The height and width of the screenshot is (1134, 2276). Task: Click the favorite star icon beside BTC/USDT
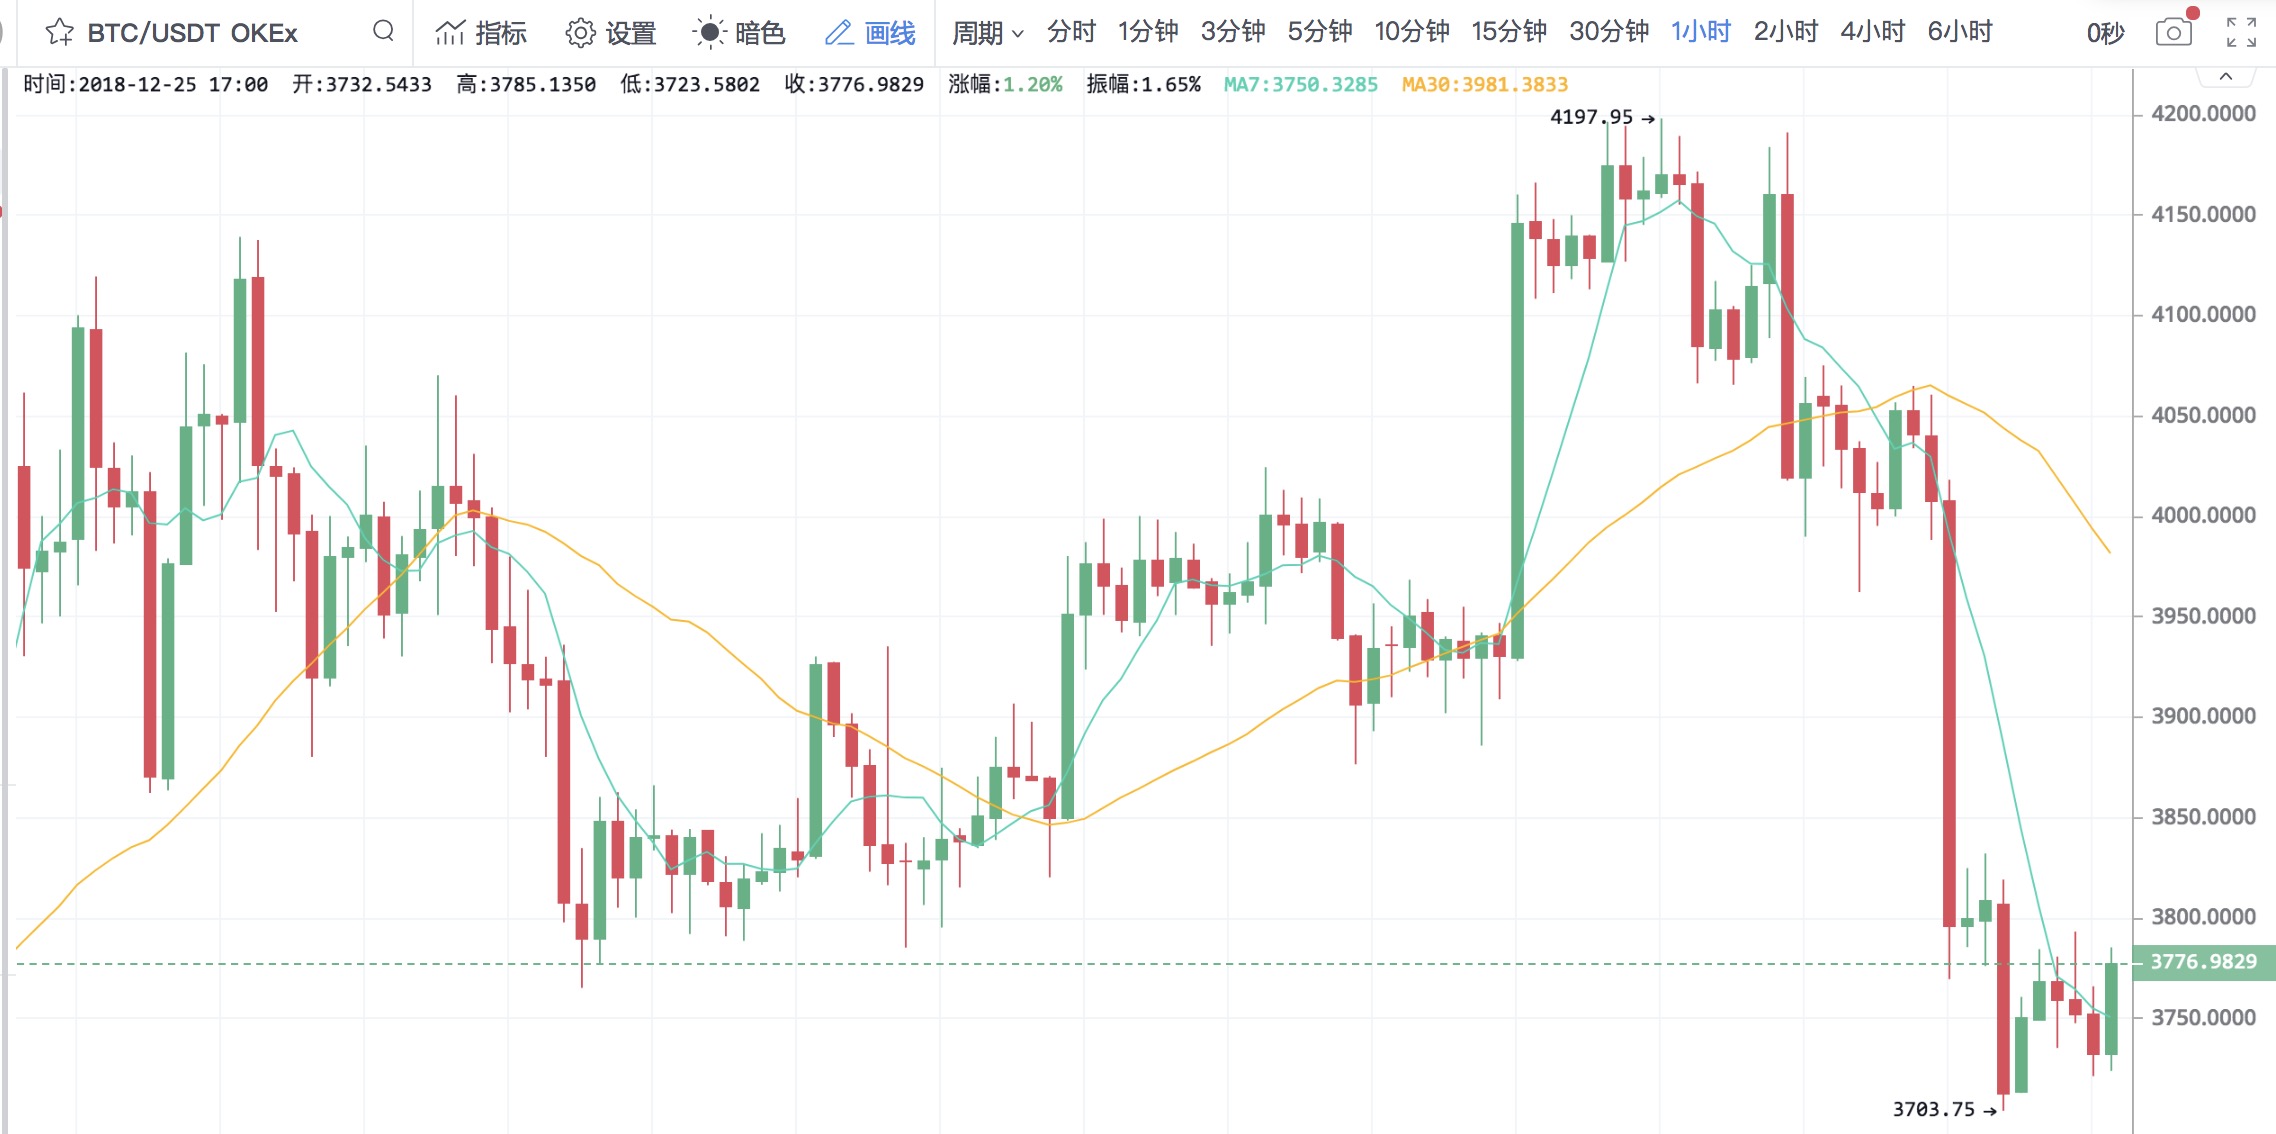point(60,33)
